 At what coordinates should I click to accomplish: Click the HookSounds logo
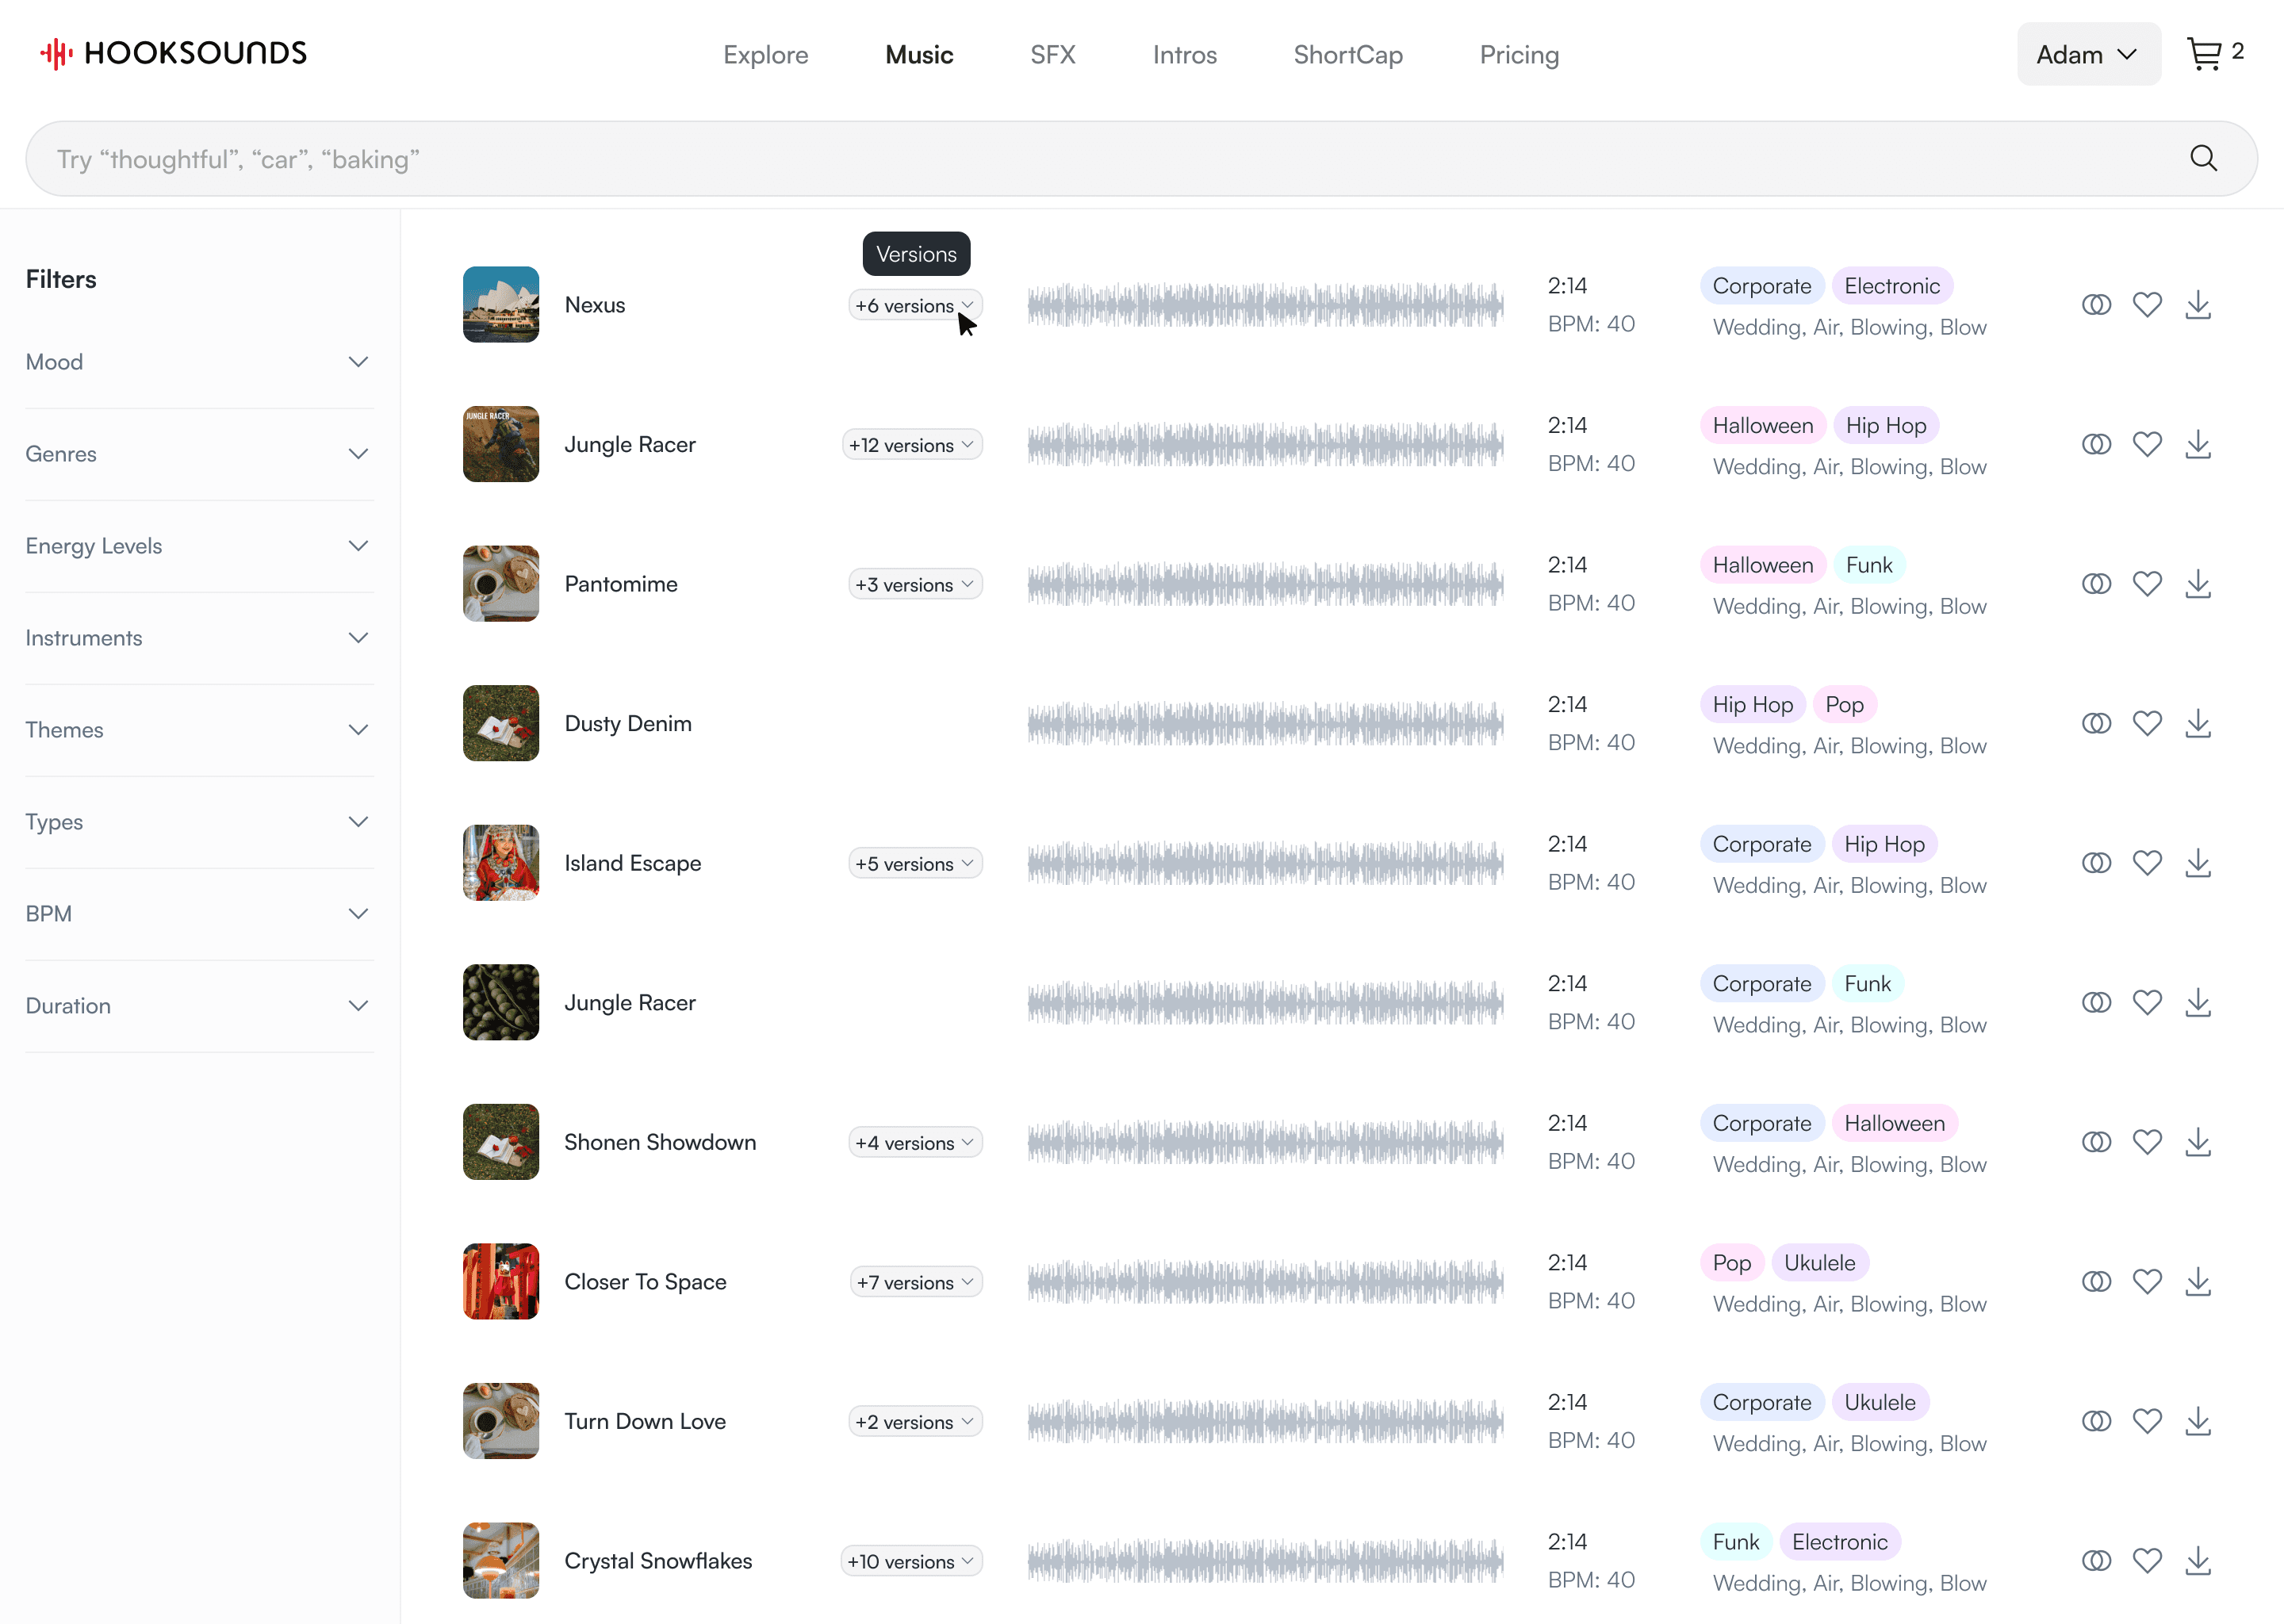point(173,53)
